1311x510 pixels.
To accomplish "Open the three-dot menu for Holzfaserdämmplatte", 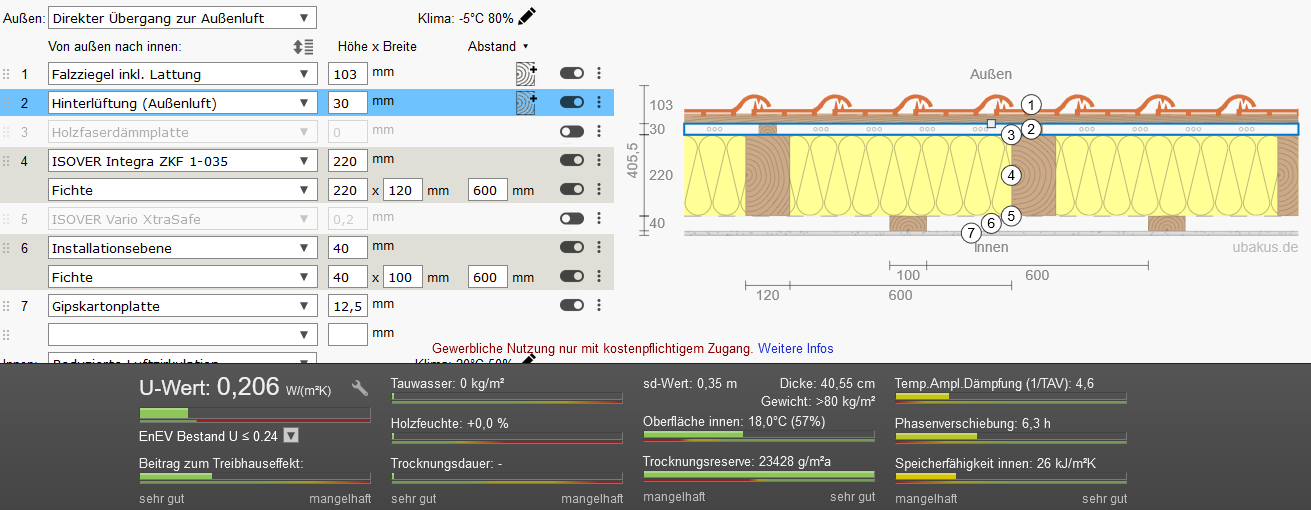I will point(599,132).
